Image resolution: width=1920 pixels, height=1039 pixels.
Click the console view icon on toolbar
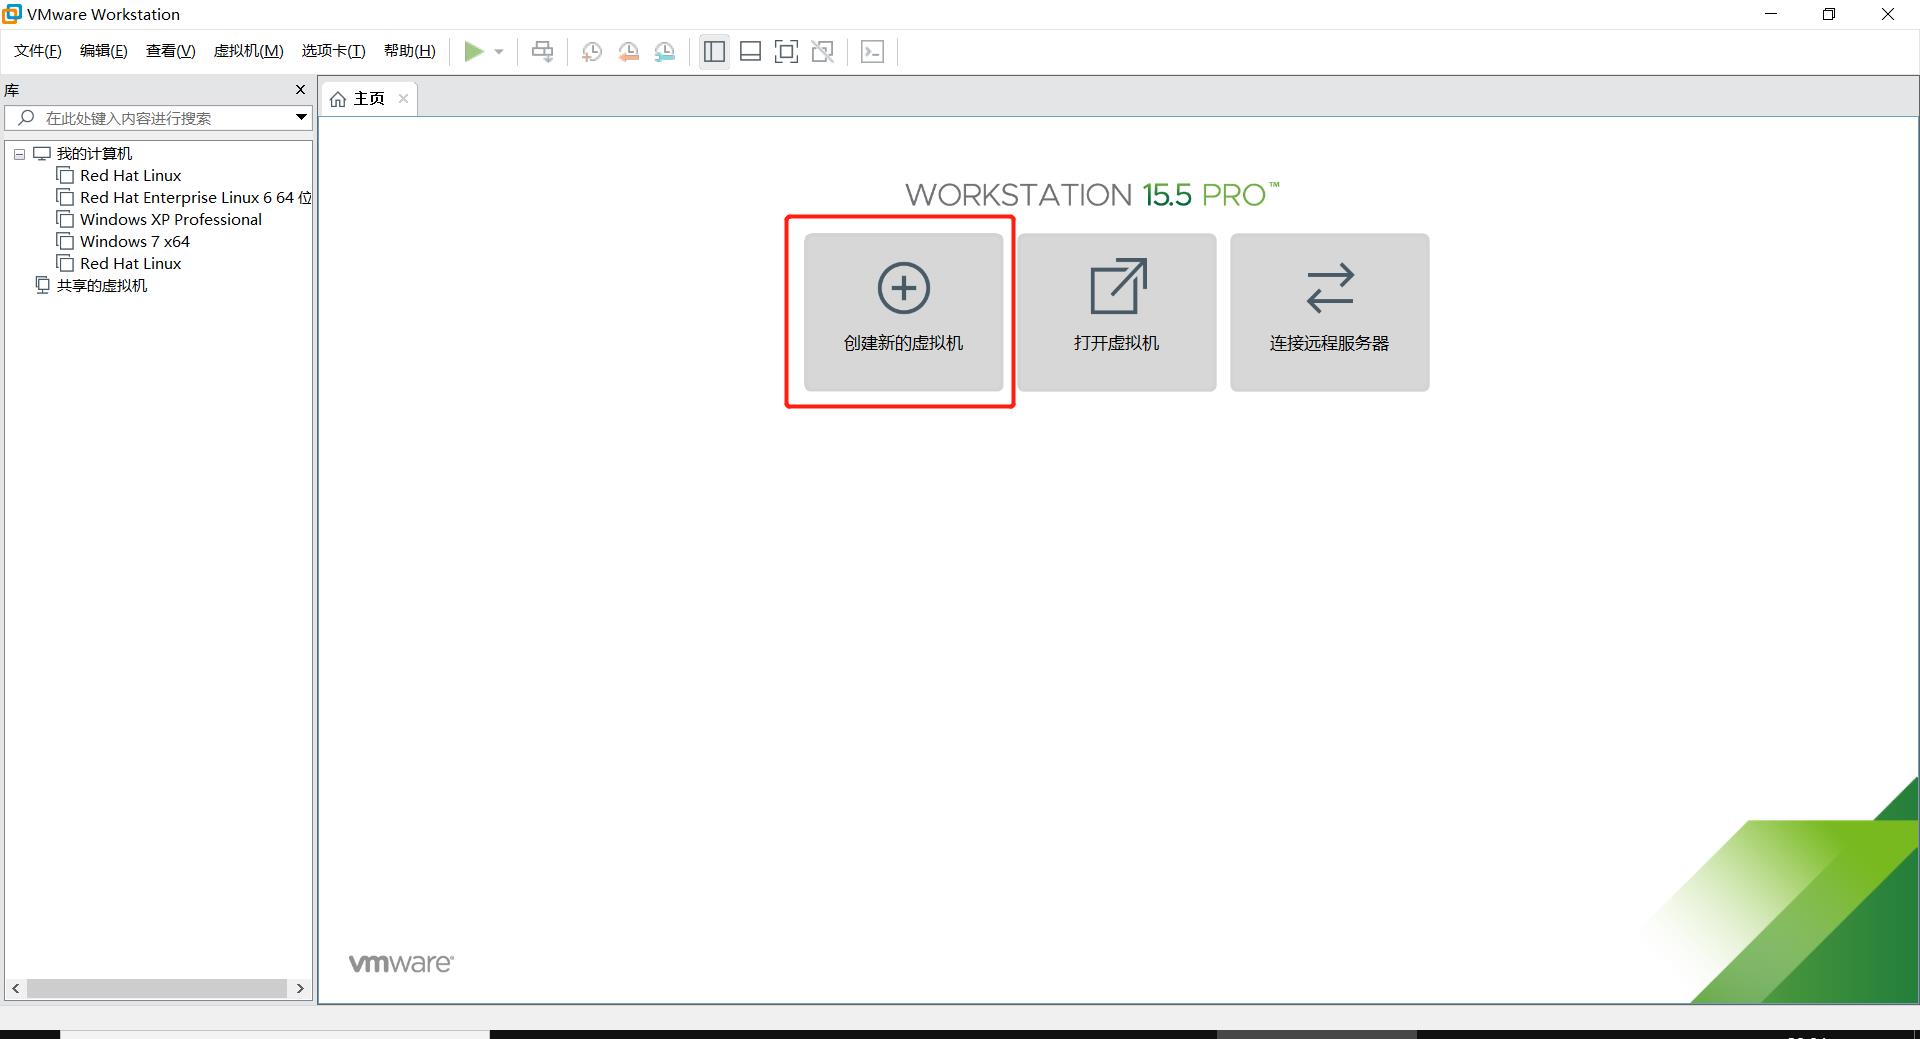(872, 51)
